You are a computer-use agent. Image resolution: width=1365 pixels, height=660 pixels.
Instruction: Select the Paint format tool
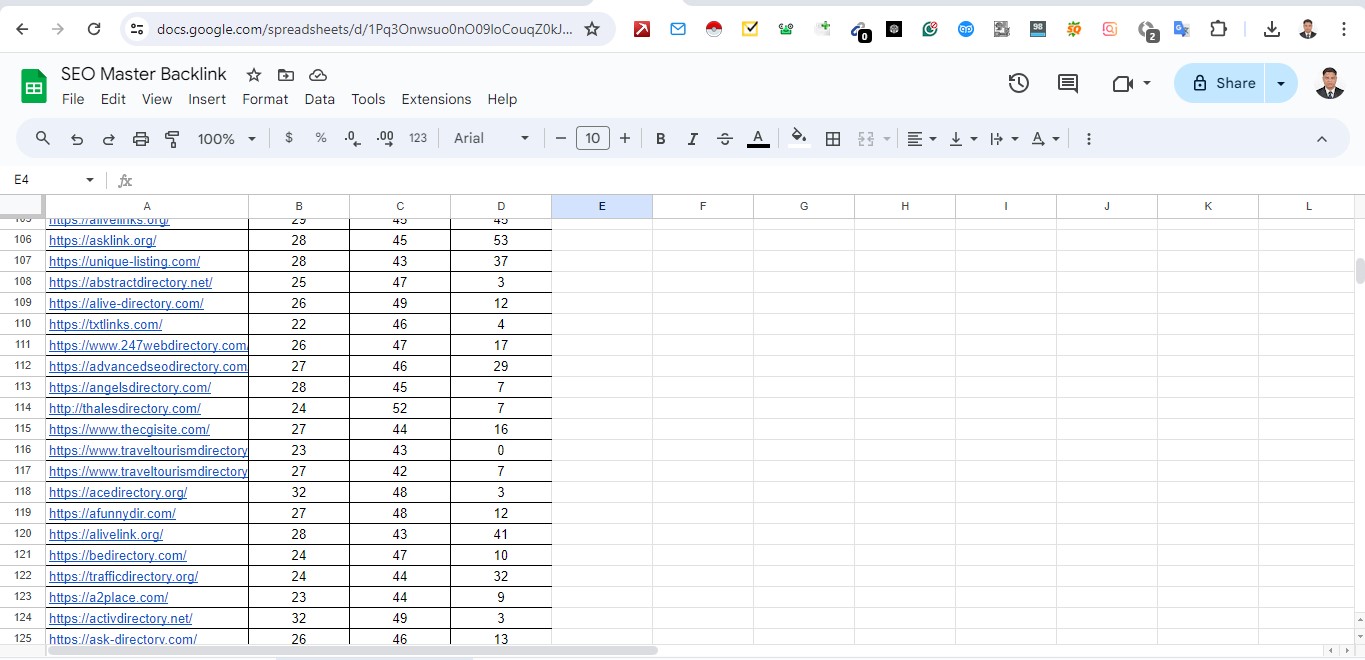click(172, 139)
